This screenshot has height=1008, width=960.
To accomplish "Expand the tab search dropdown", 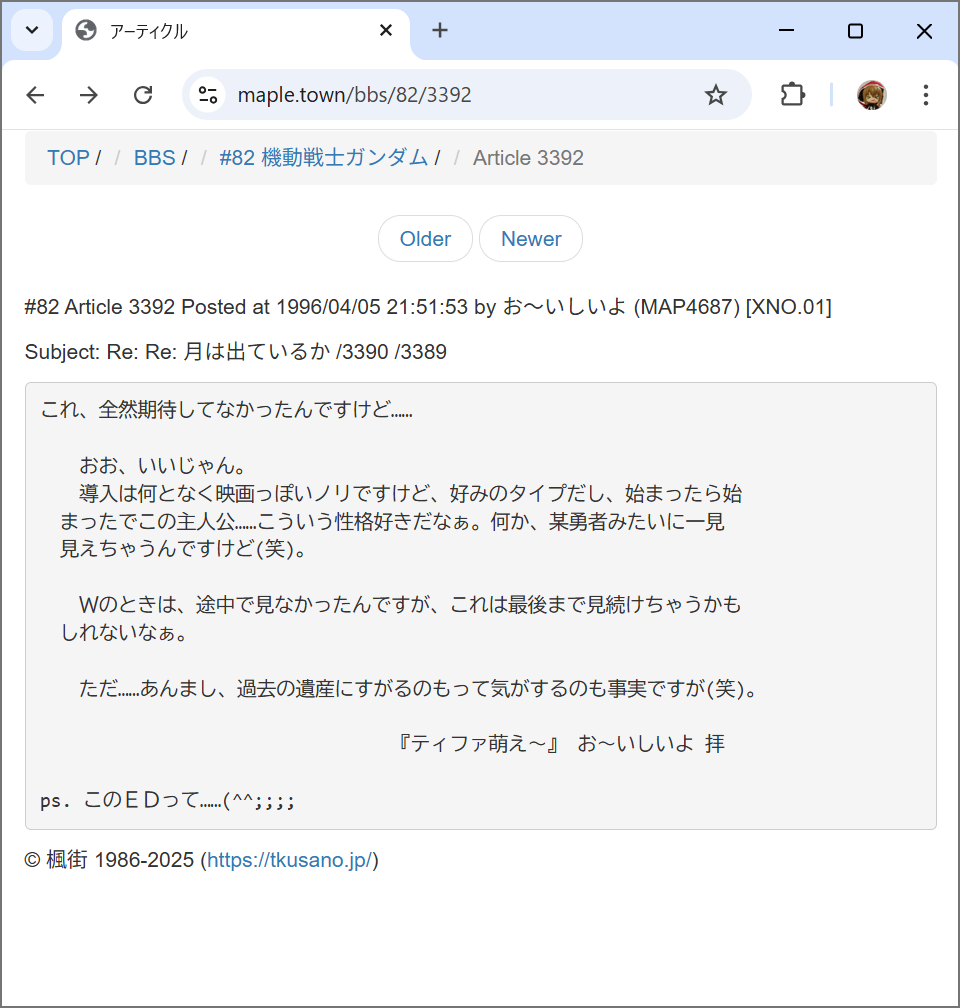I will [32, 31].
